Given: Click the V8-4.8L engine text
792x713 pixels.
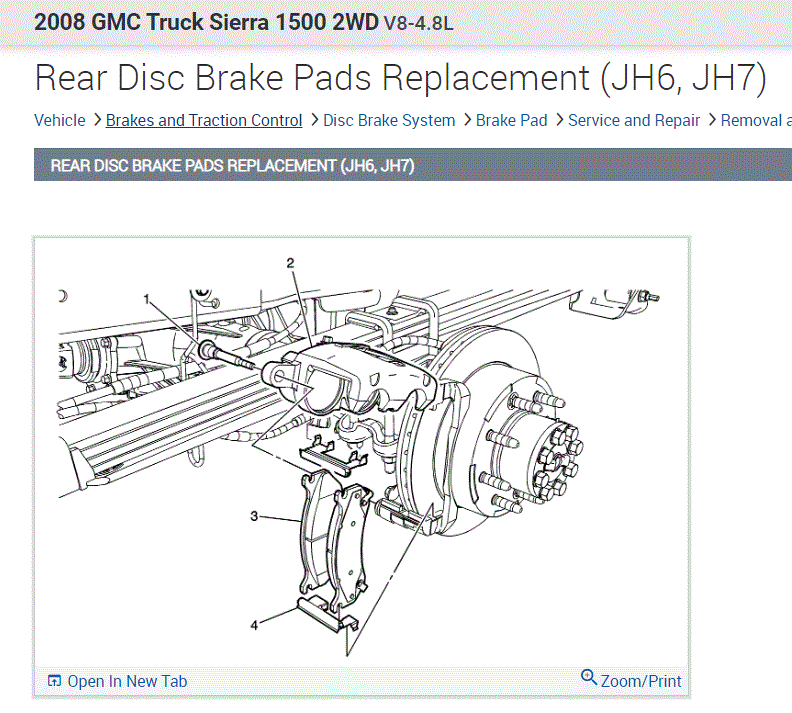Looking at the screenshot, I should tap(419, 23).
